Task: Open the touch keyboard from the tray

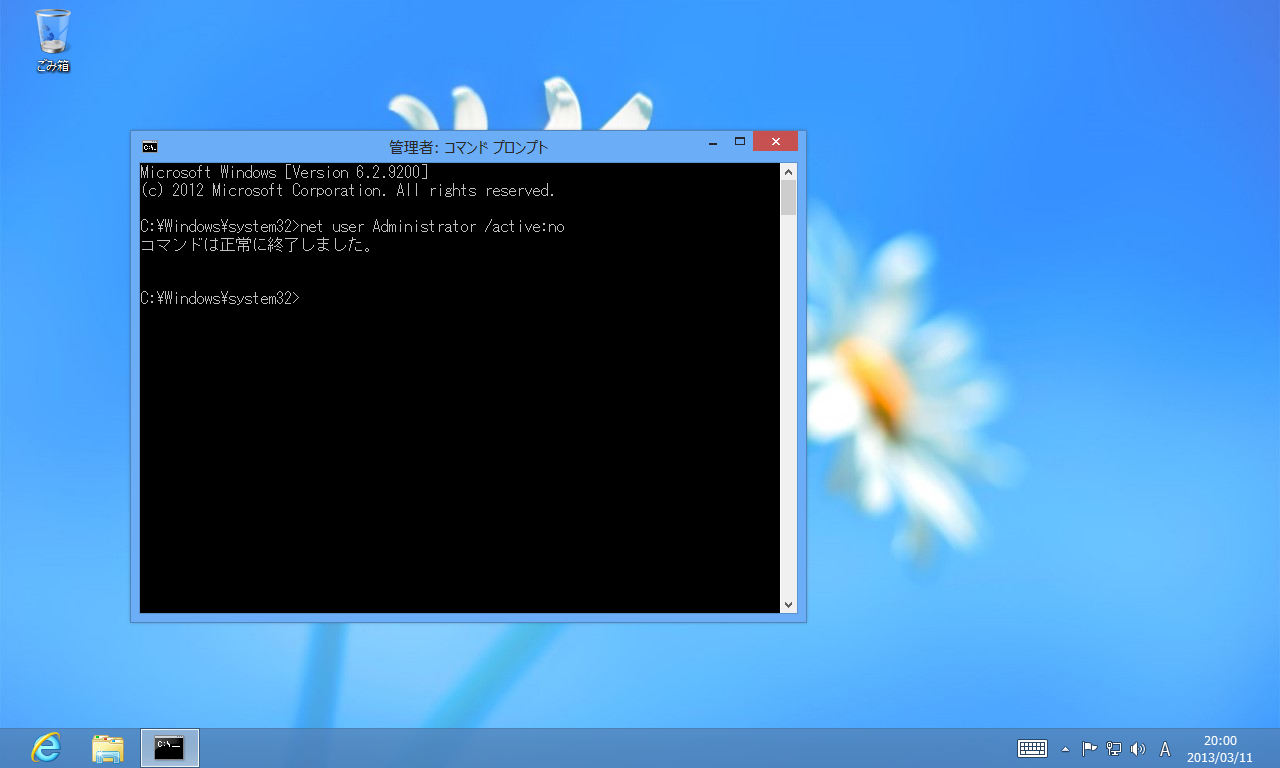Action: tap(1032, 748)
